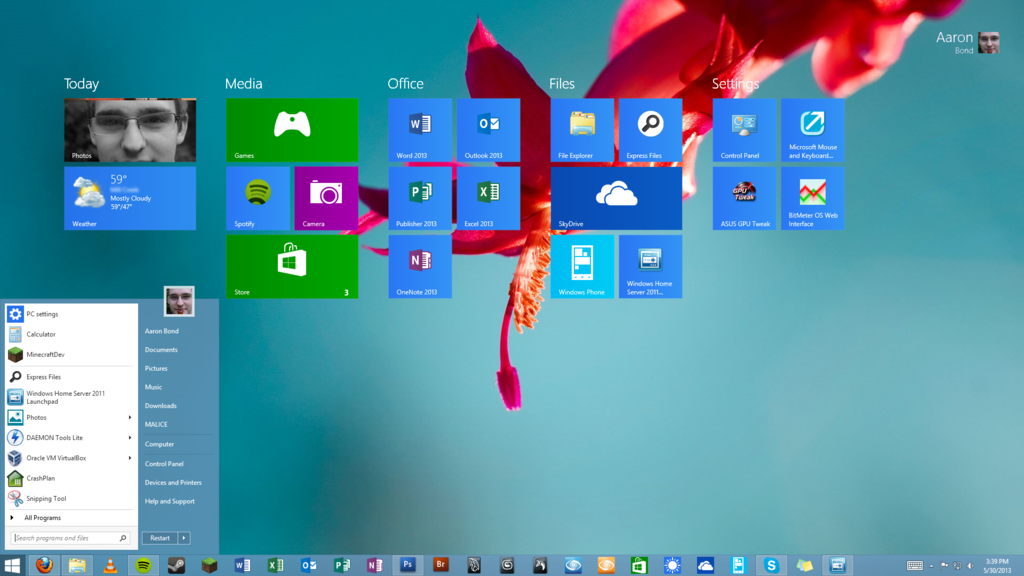Open the SkyDrive tile
This screenshot has width=1024, height=576.
pos(616,198)
